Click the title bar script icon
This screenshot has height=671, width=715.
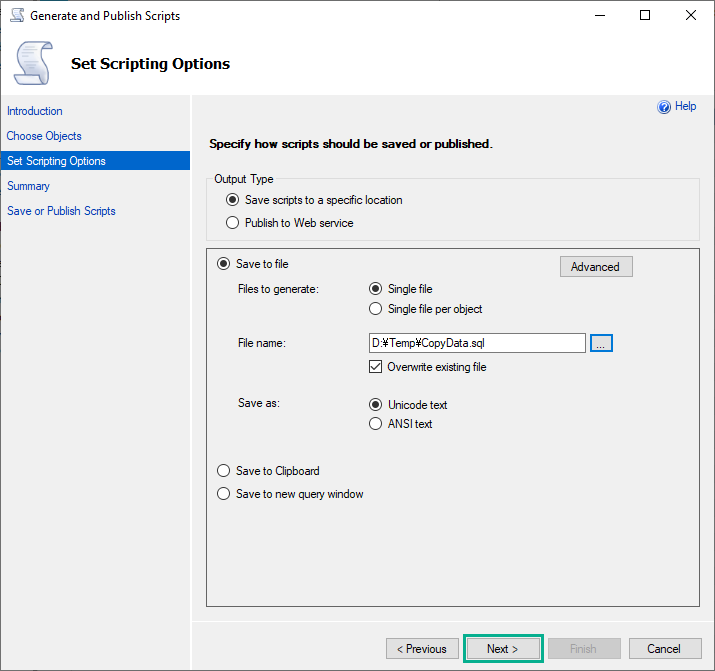16,16
